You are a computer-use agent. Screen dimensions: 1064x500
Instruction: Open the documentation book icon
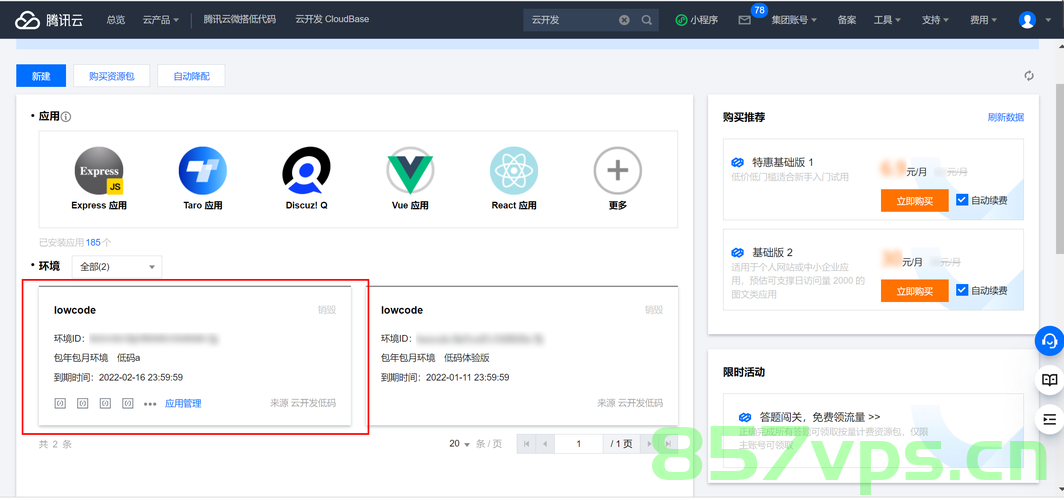(x=1050, y=380)
